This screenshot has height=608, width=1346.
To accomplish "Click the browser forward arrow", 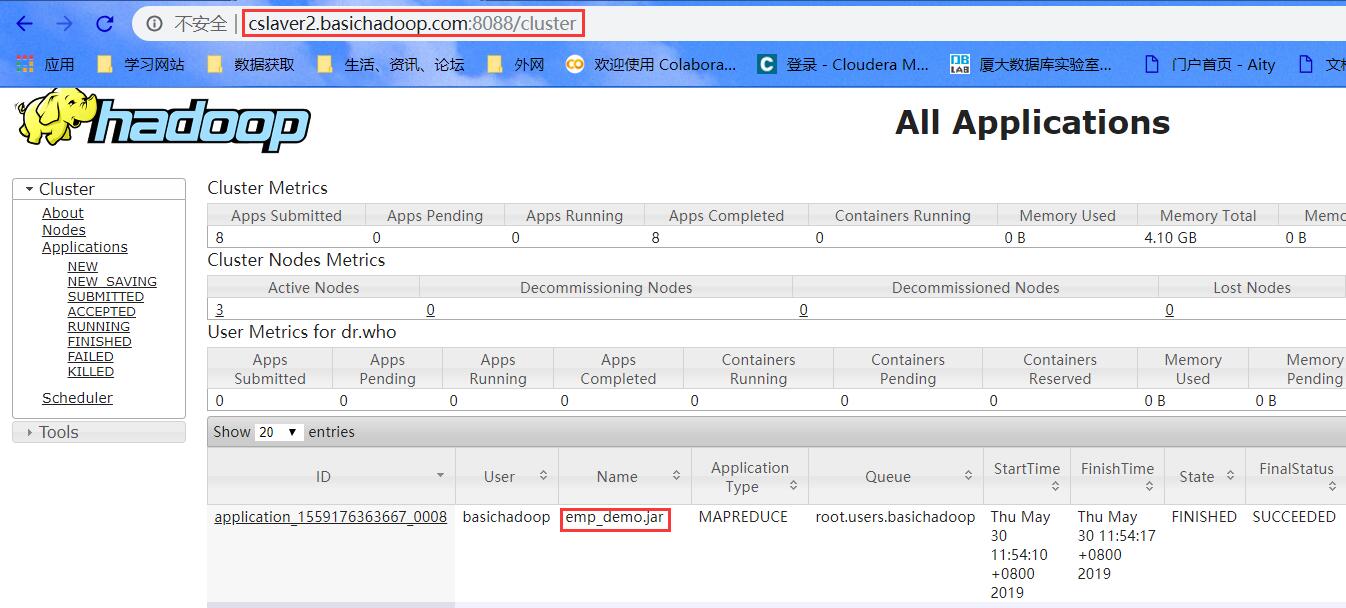I will 64,23.
